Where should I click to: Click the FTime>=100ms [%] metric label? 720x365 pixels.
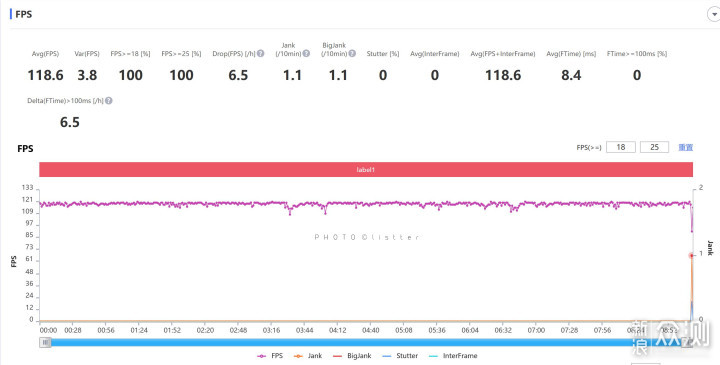coord(637,54)
